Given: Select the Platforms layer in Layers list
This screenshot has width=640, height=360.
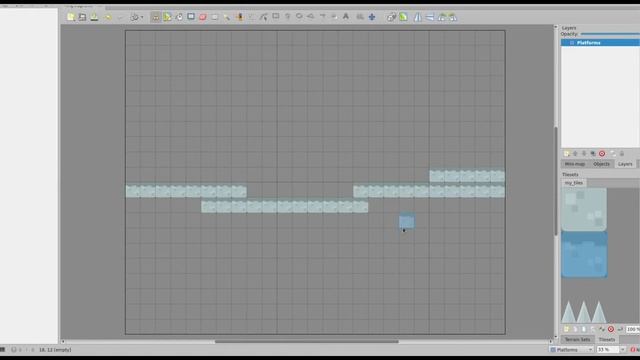Looking at the screenshot, I should pyautogui.click(x=600, y=43).
